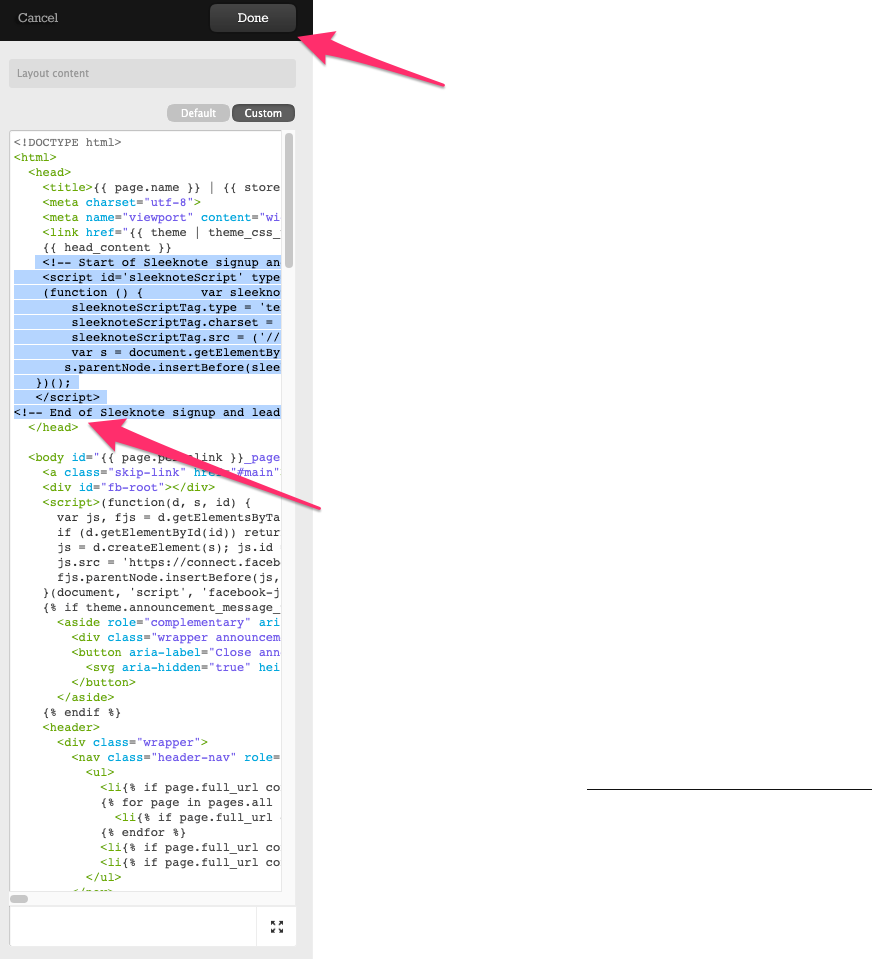Click the opening <head> tag line

[x=50, y=172]
